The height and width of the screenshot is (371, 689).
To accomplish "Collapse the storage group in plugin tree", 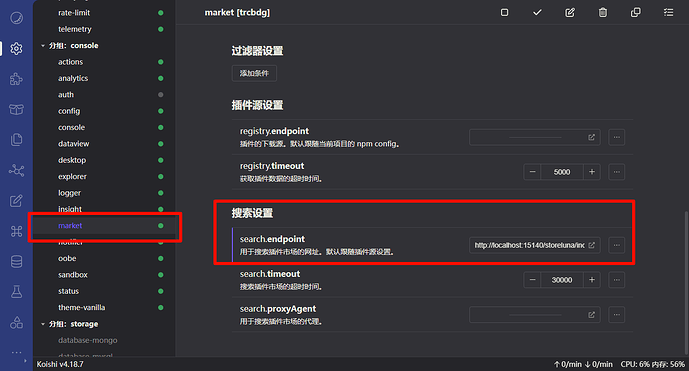I will (43, 324).
